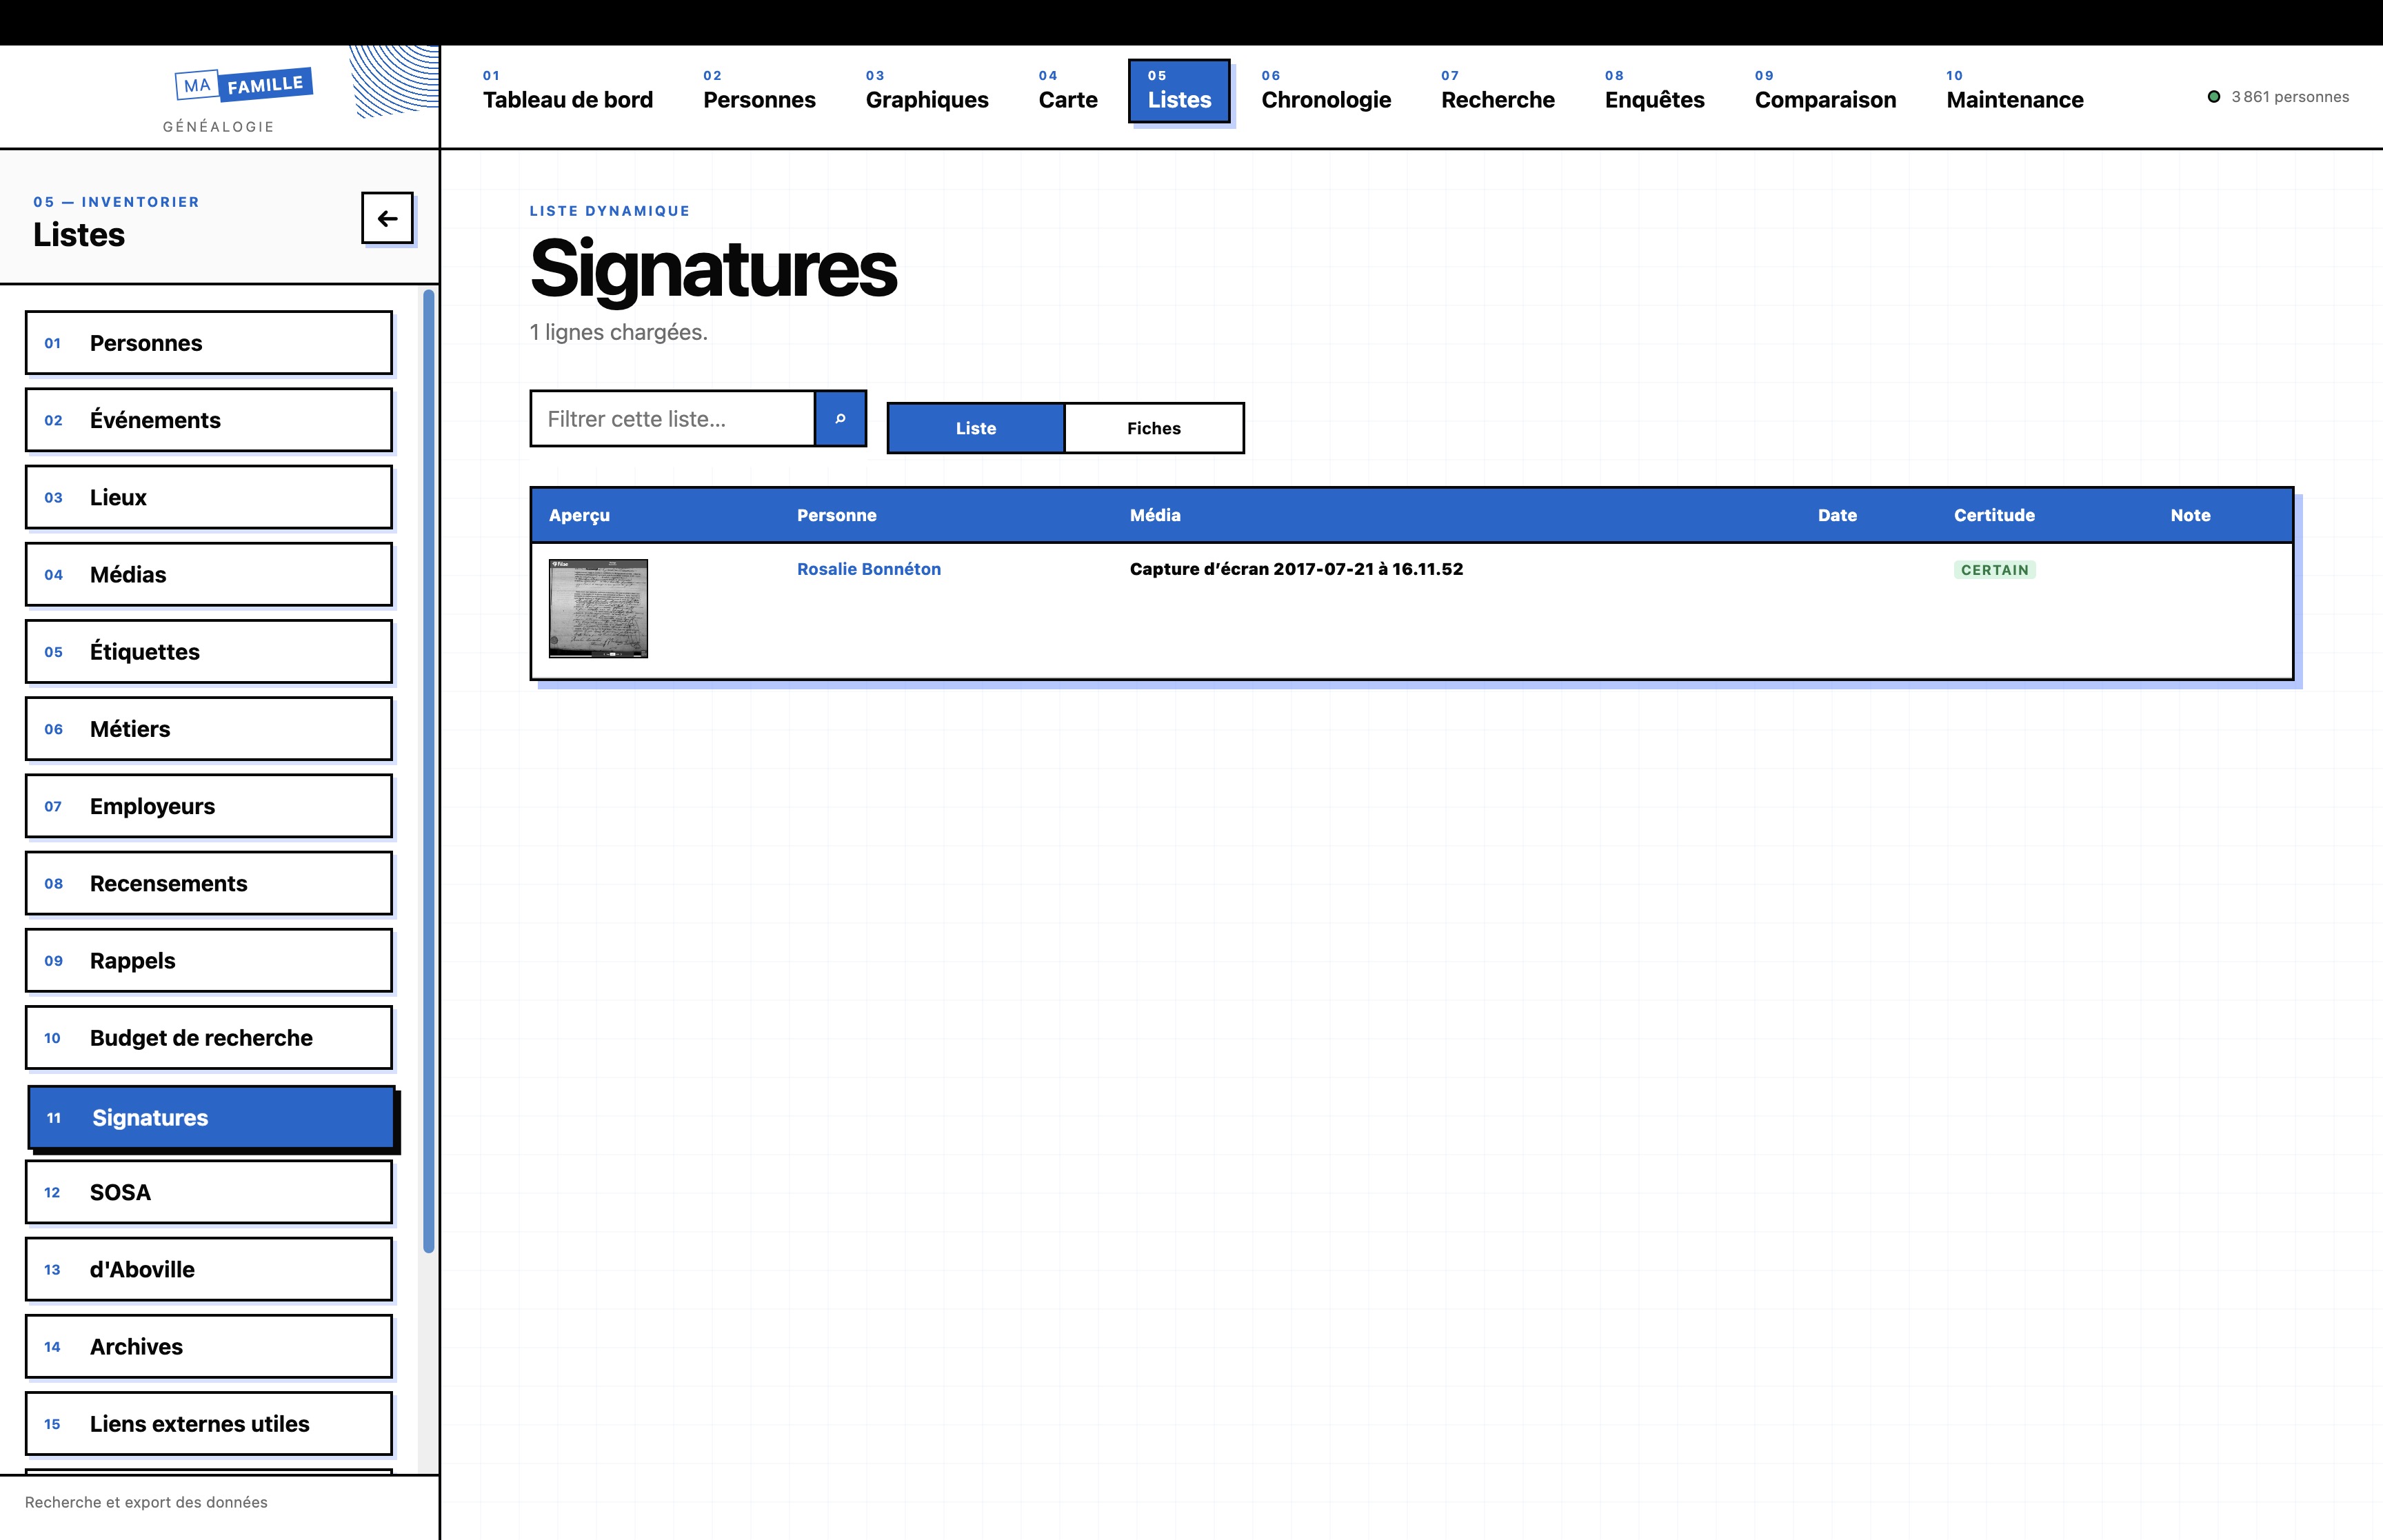Open the Archives list
Image resolution: width=2383 pixels, height=1540 pixels.
pyautogui.click(x=209, y=1346)
